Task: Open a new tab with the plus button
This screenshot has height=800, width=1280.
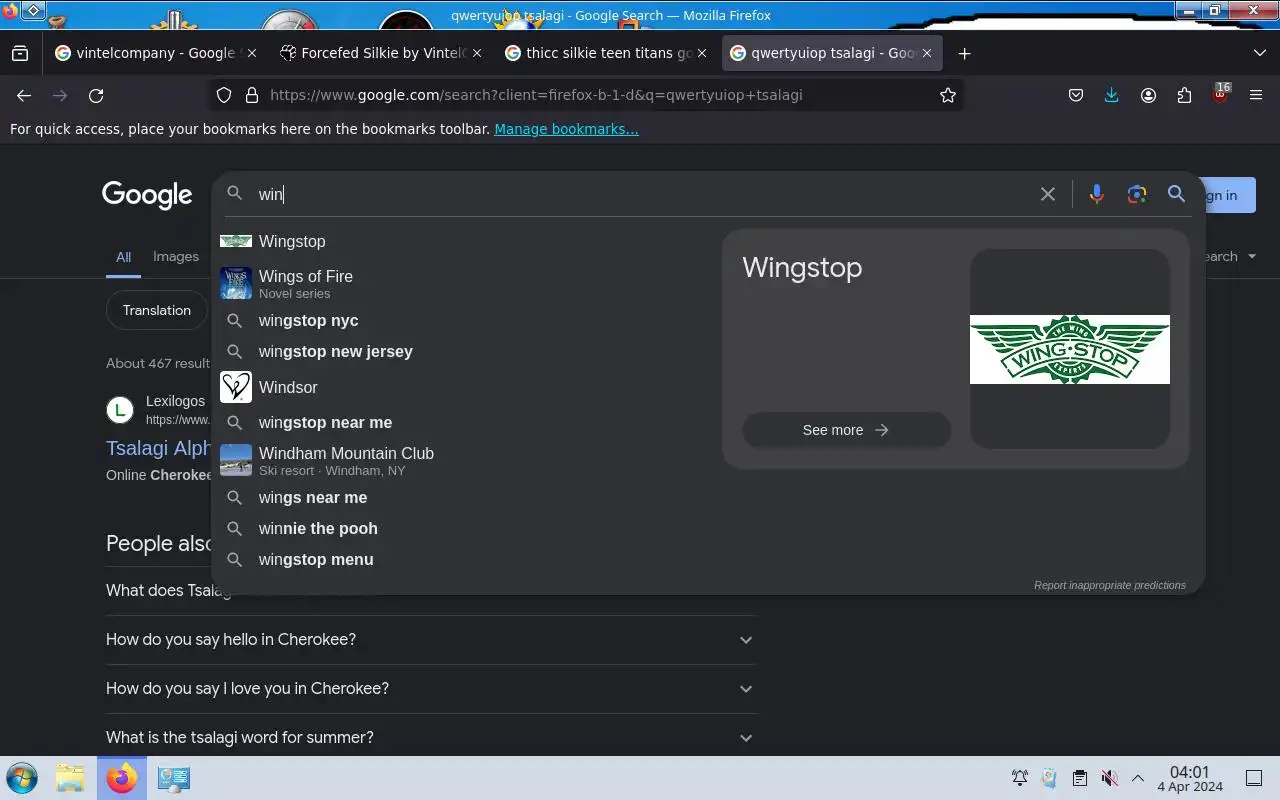Action: tap(964, 53)
